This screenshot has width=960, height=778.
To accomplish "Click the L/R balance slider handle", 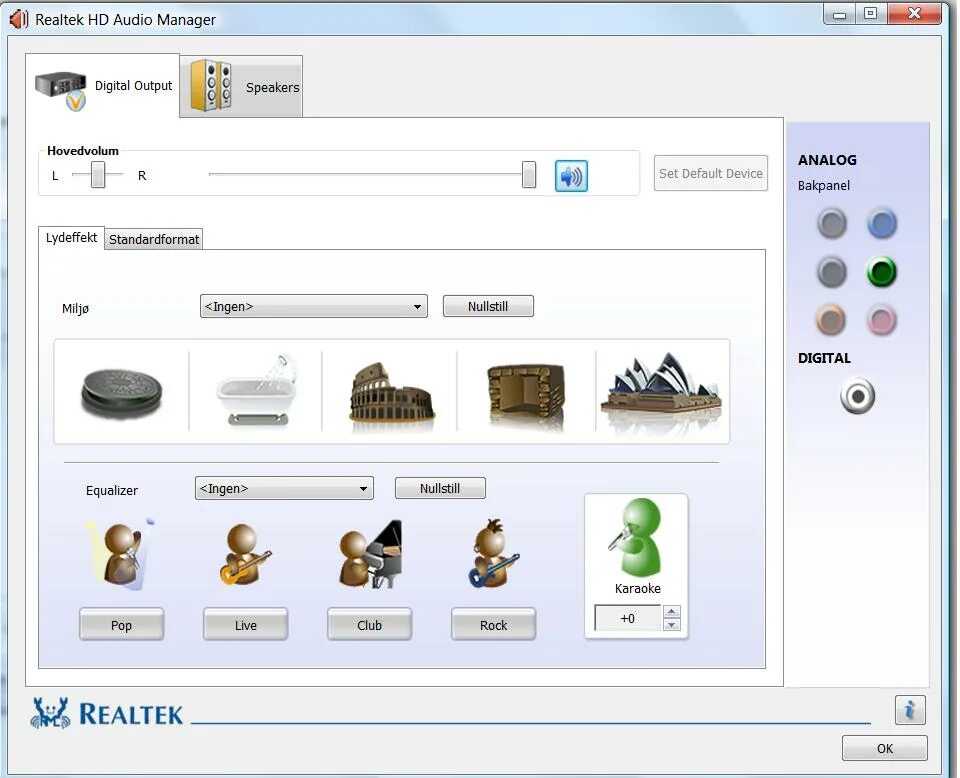I will 98,175.
